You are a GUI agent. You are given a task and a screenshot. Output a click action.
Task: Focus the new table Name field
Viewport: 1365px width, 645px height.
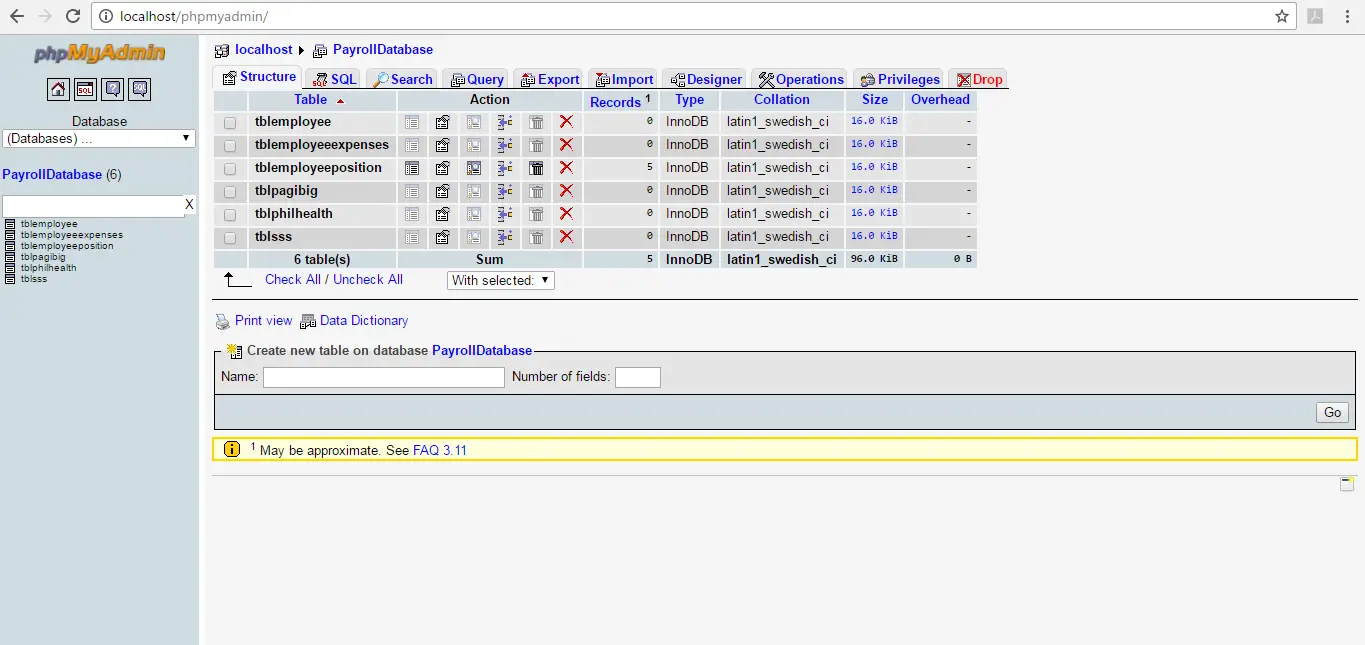(384, 377)
